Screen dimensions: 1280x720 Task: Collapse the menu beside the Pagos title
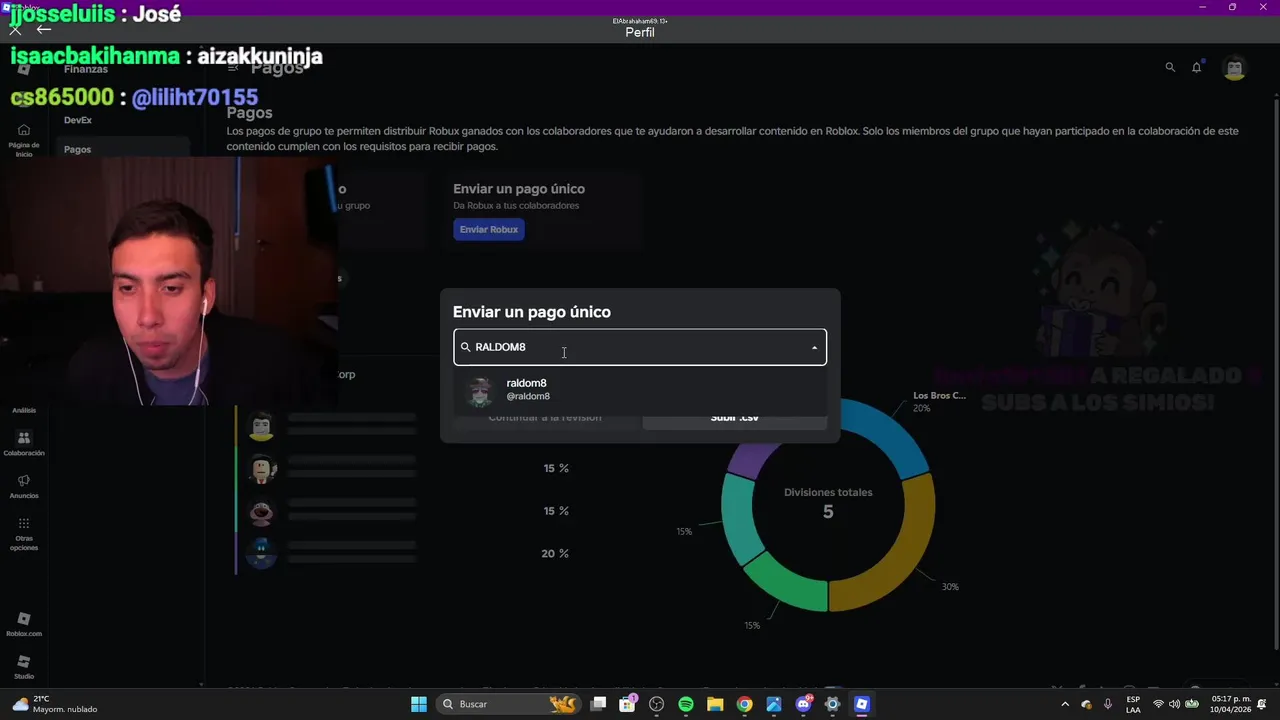(232, 67)
